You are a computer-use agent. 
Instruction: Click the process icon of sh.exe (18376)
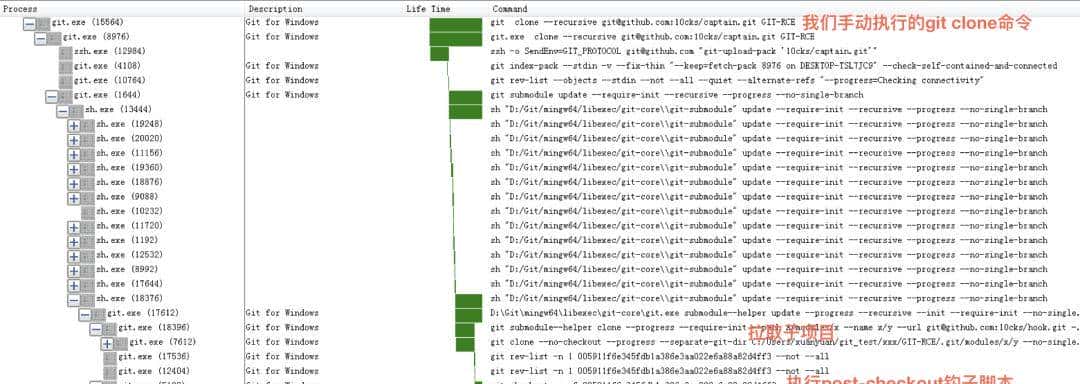coord(87,299)
